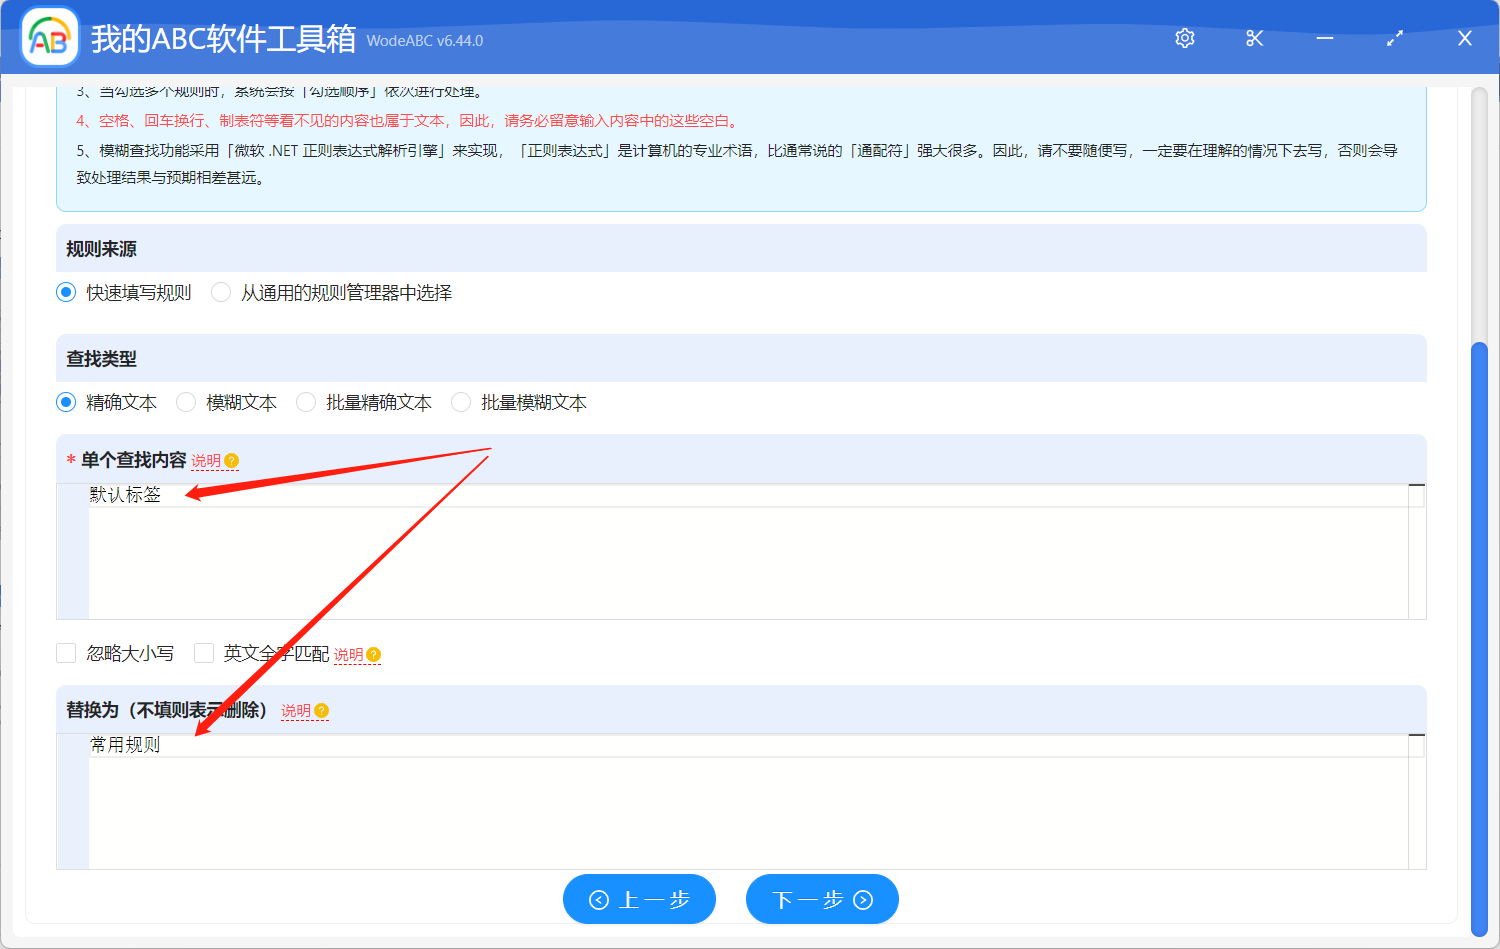Enable the 英文全字匹配 checkbox
Screen dimensions: 1500x949
coord(204,652)
